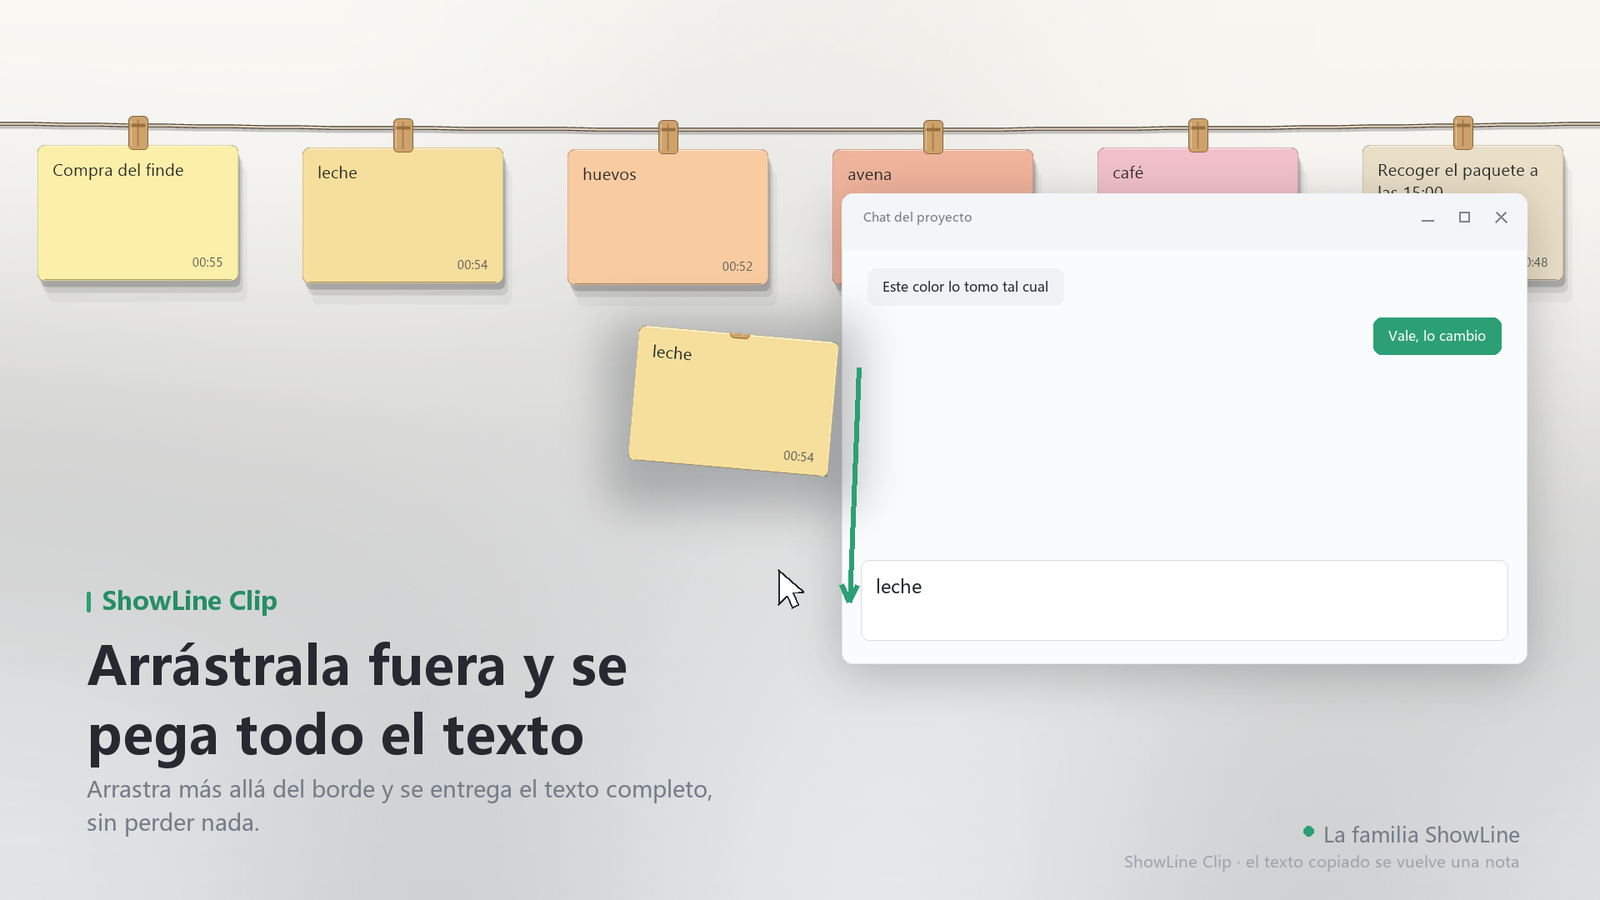1600x900 pixels.
Task: Click the clothespin above the 'huevos' note
Action: point(668,137)
